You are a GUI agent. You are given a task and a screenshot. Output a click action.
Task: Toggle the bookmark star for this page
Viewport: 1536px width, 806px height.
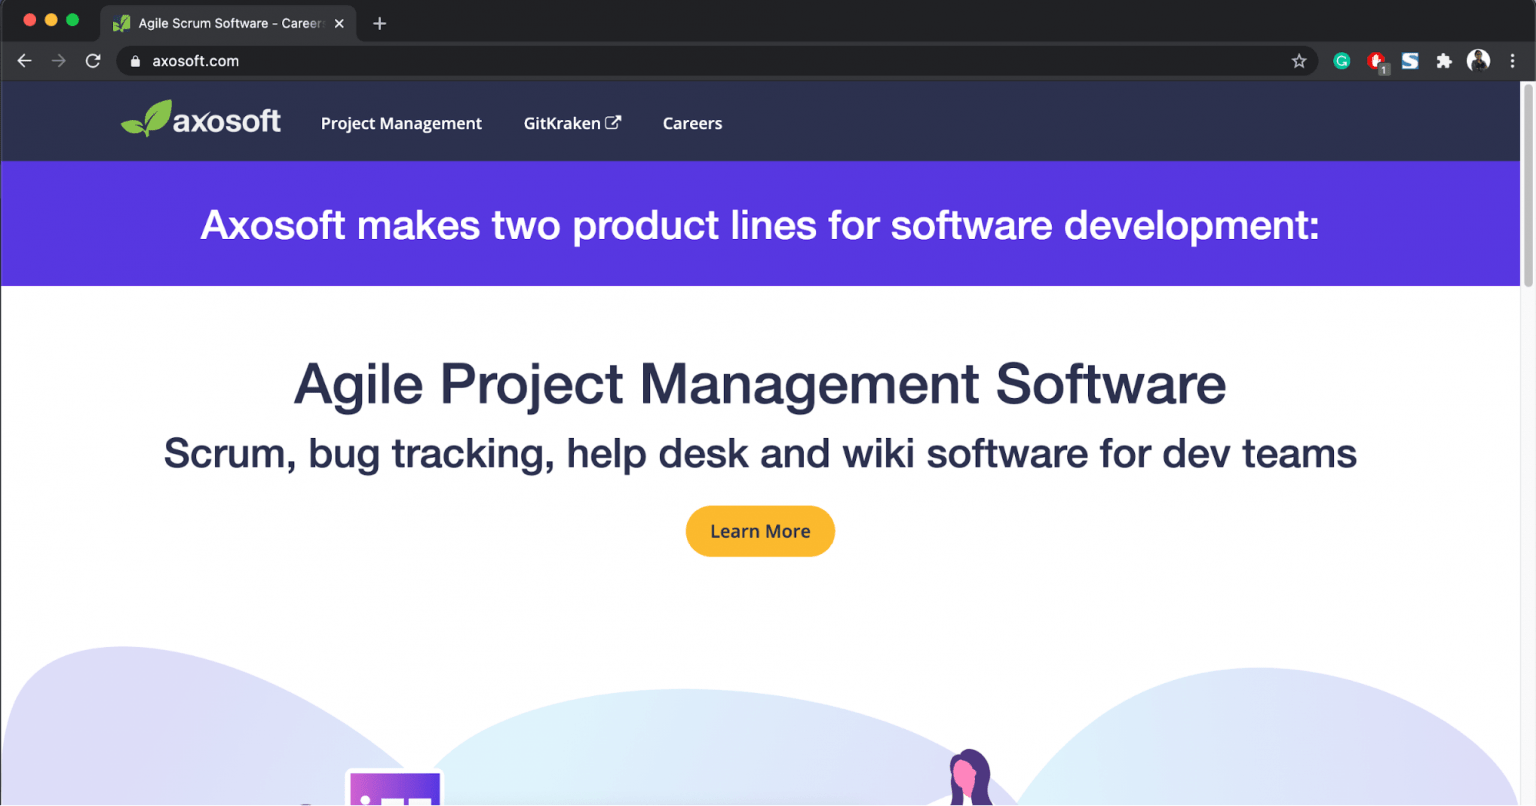tap(1300, 61)
